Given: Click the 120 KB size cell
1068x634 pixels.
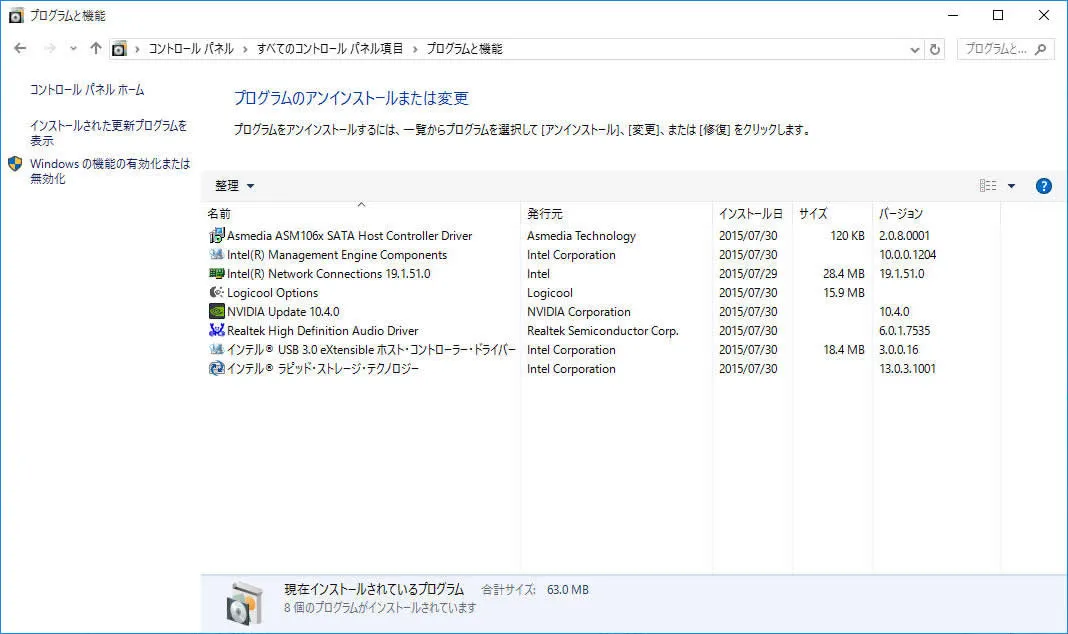Looking at the screenshot, I should pos(847,236).
